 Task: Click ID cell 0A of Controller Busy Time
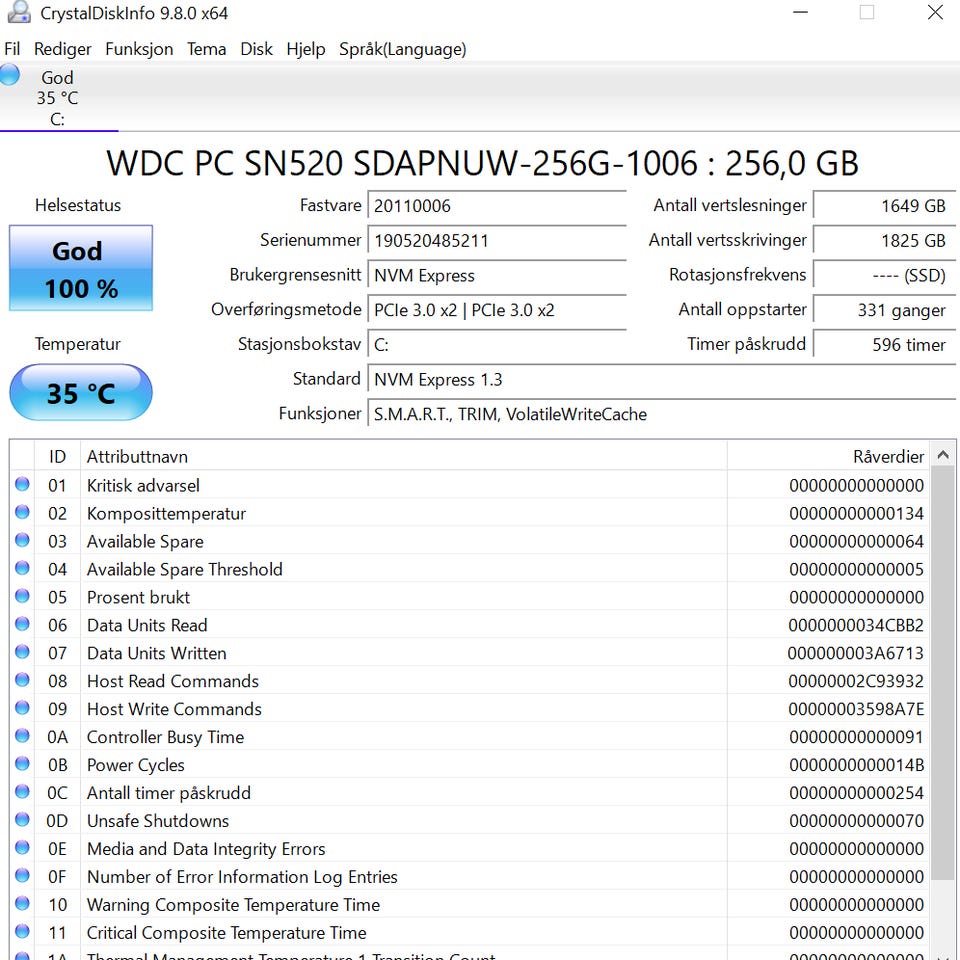pos(58,737)
